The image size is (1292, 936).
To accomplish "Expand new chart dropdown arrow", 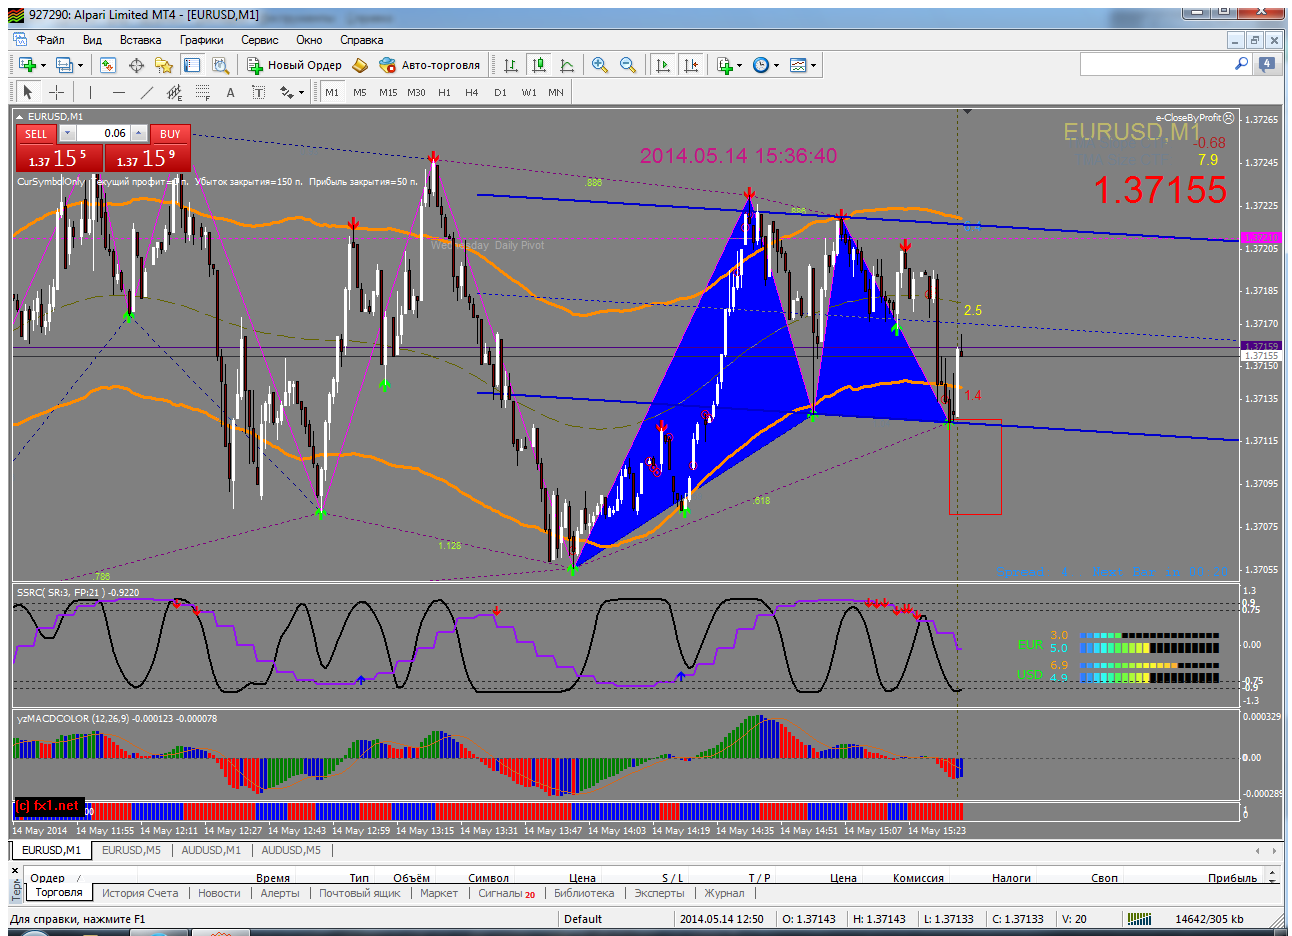I will coord(43,65).
